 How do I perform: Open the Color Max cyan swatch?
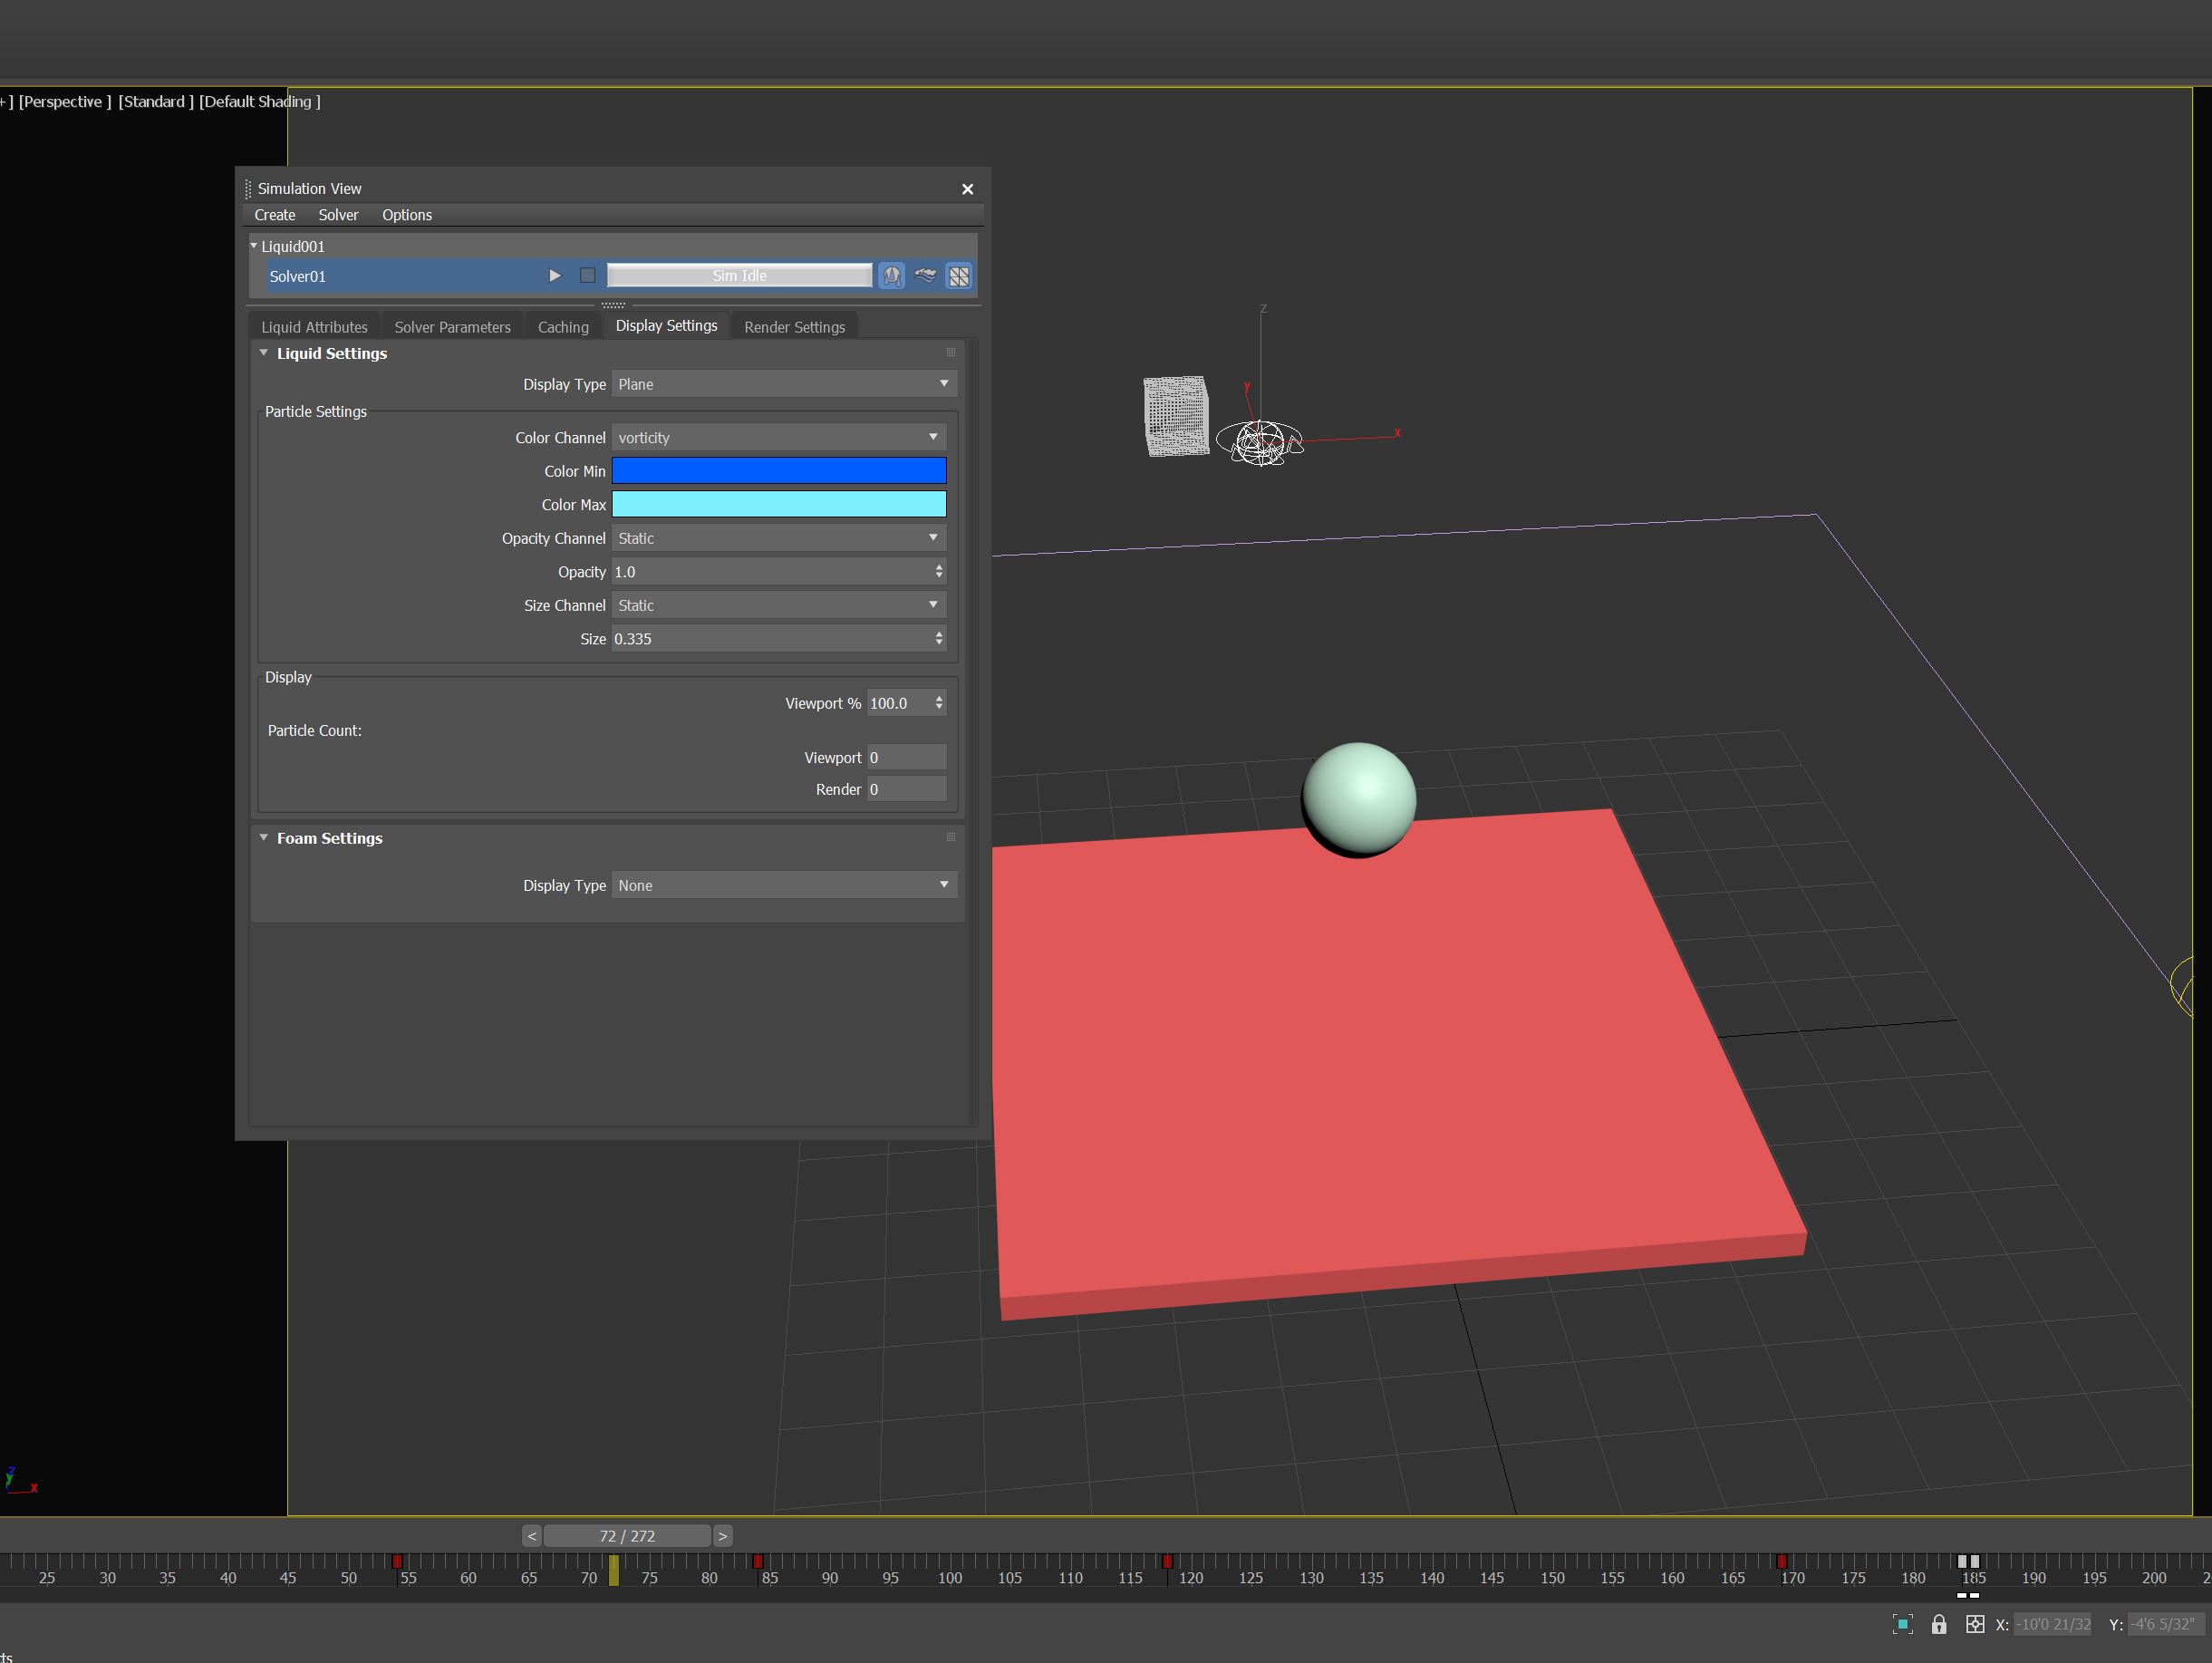[x=778, y=505]
